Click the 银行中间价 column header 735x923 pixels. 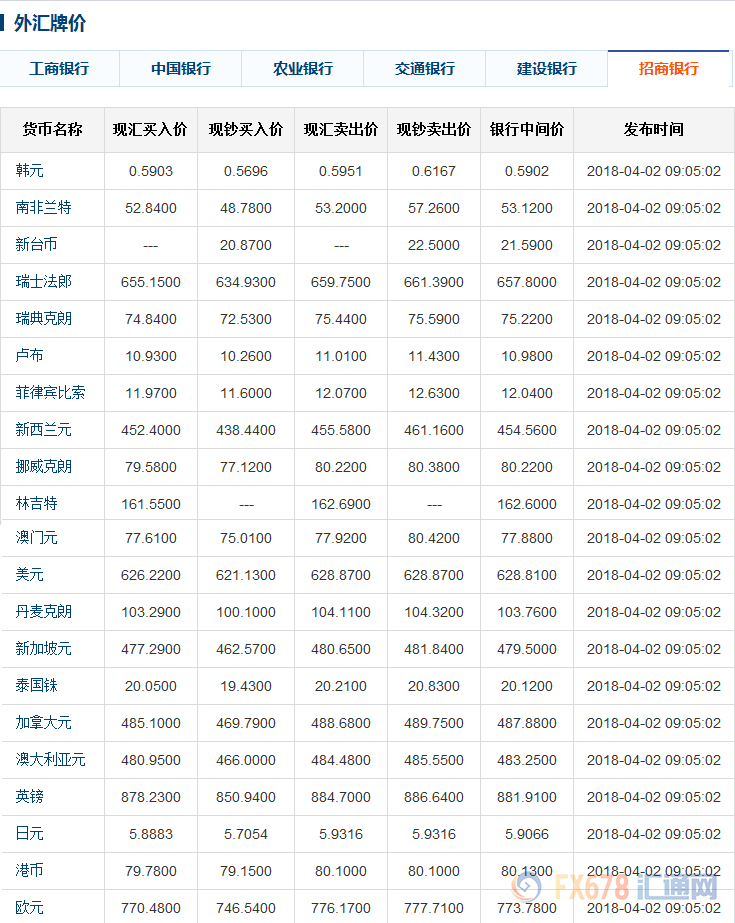pyautogui.click(x=527, y=130)
